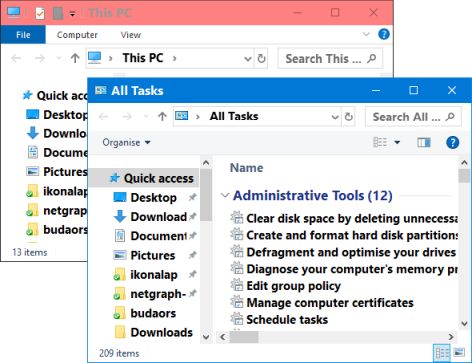
Task: Click the forward arrow in All Tasks window
Action: pos(127,116)
